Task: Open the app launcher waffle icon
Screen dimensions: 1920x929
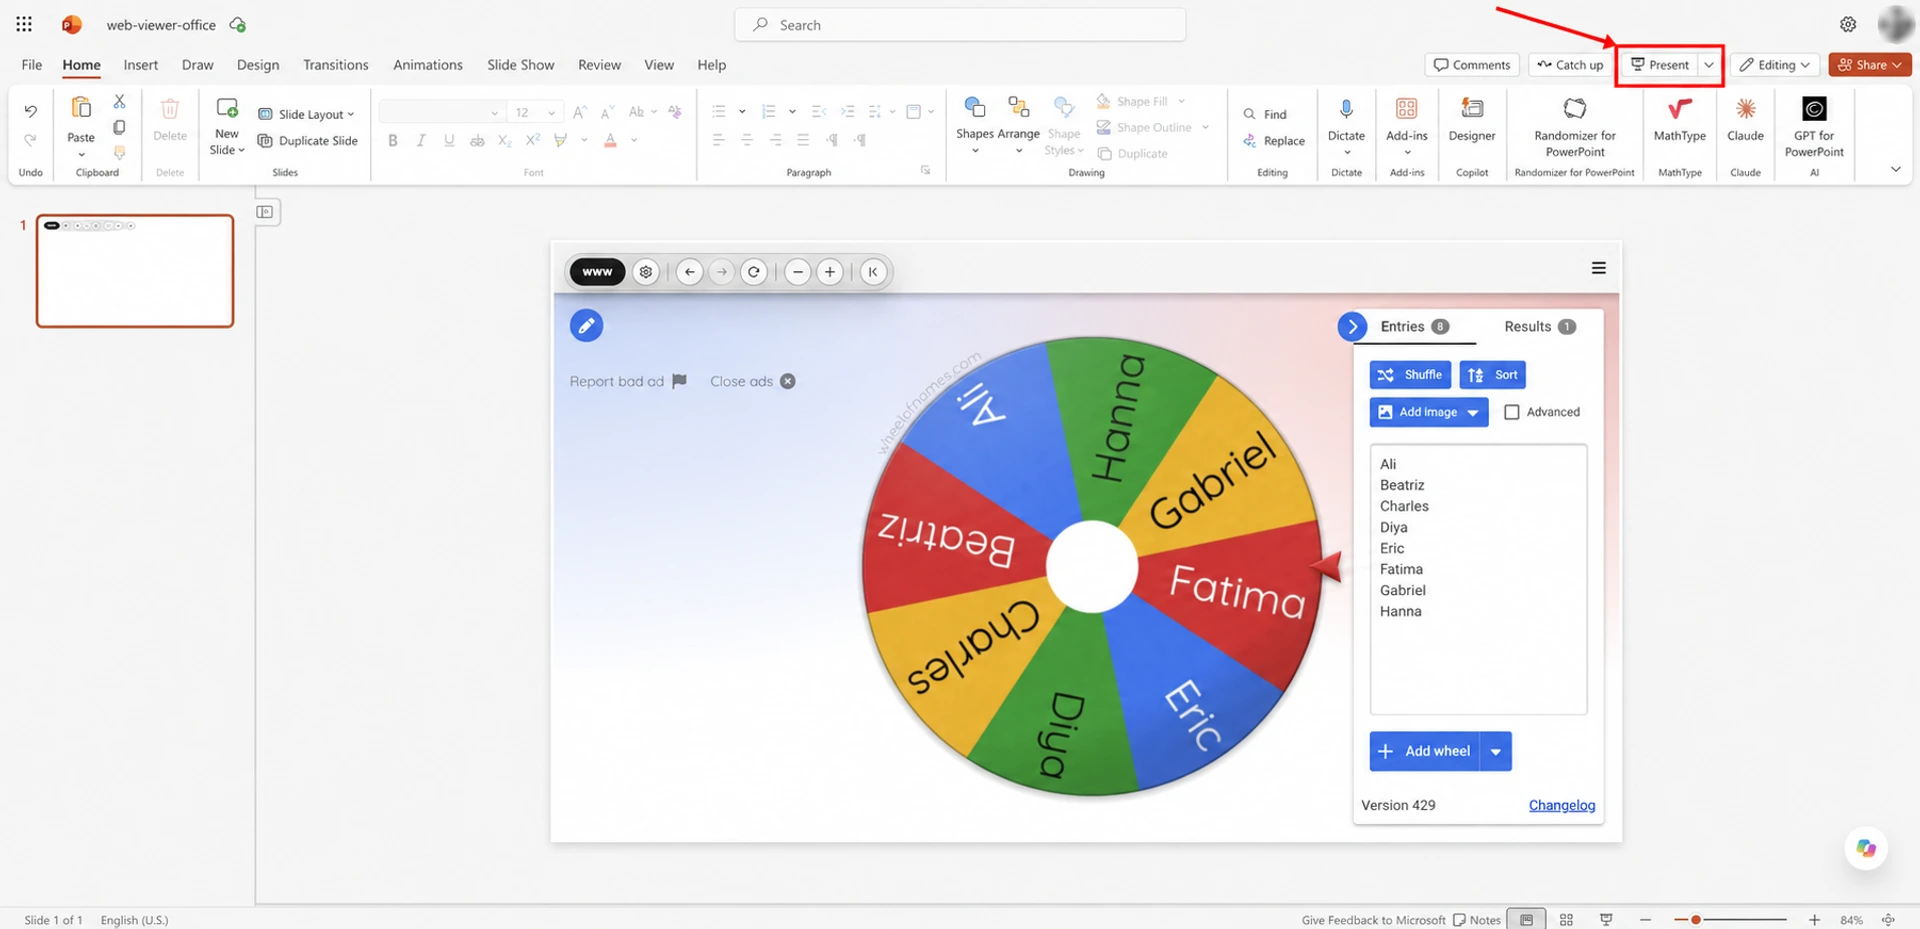Action: 24,24
